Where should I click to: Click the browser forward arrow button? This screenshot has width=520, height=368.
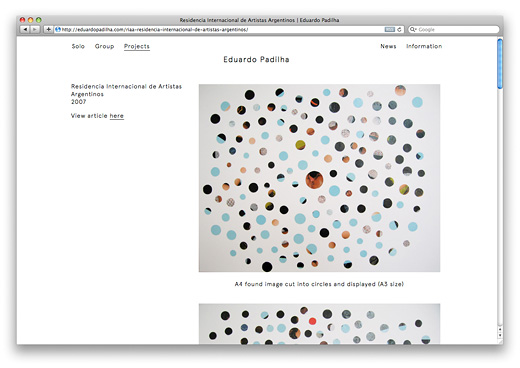(35, 29)
